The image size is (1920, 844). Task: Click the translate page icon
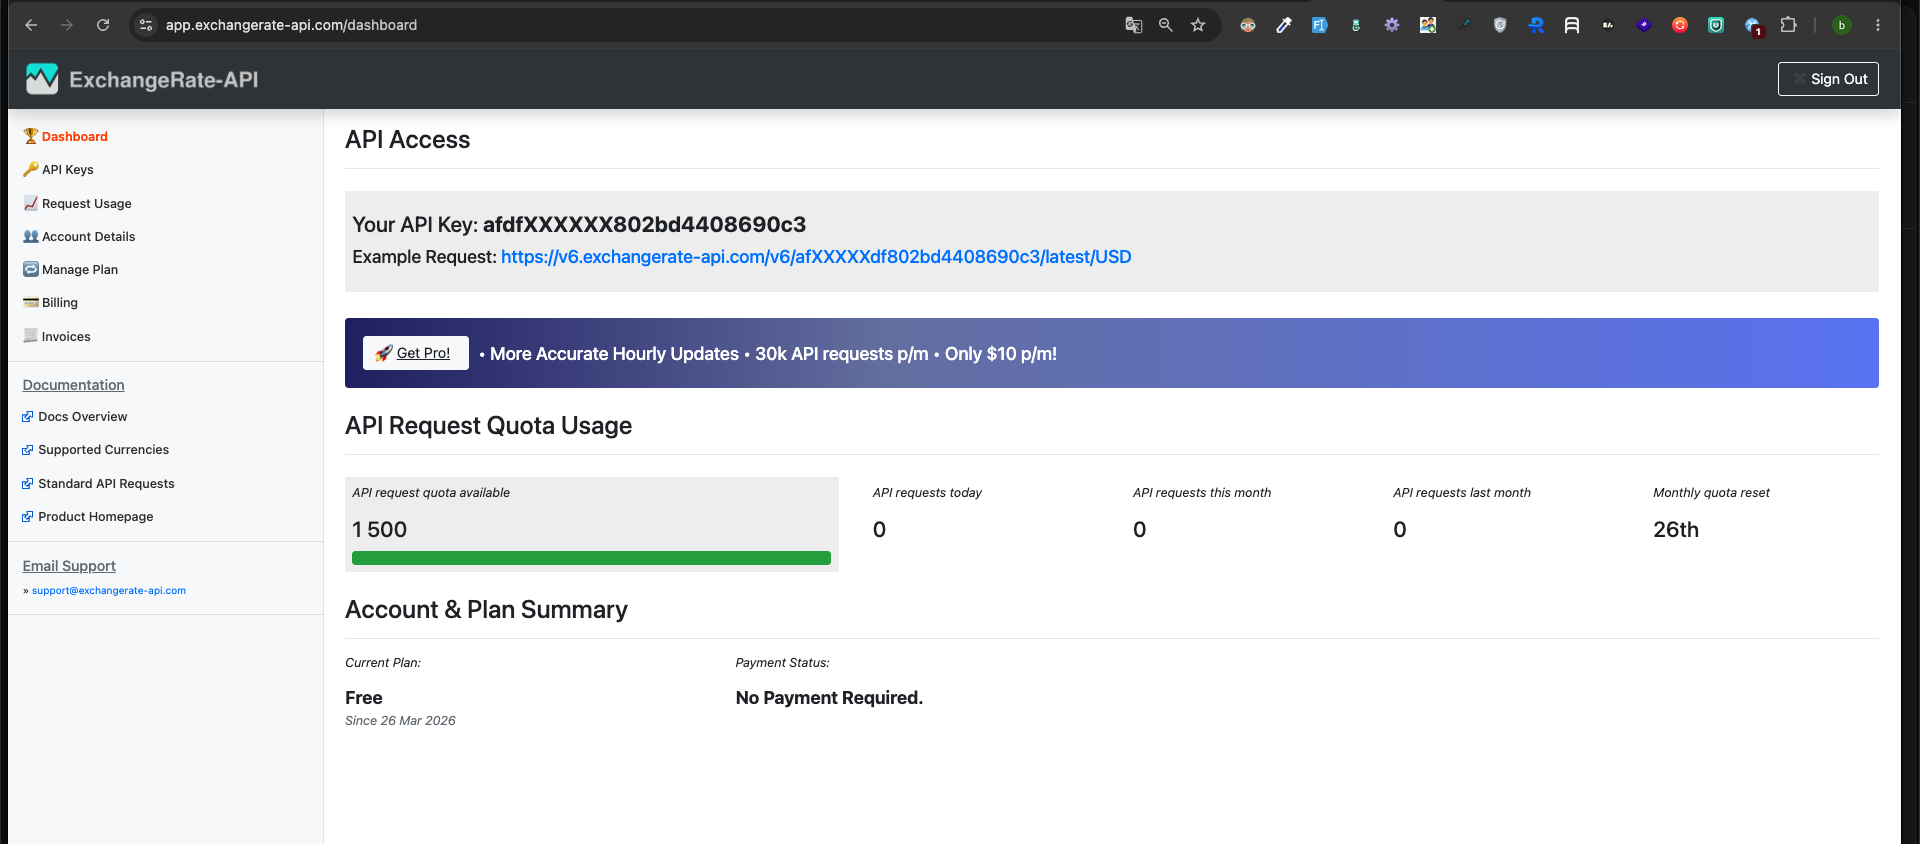(1133, 25)
